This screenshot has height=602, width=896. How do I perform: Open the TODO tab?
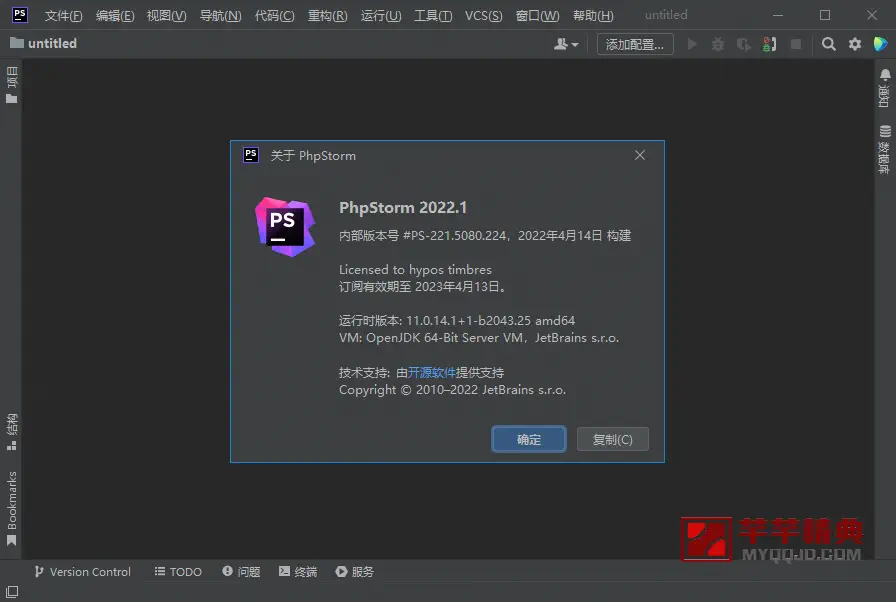click(178, 572)
